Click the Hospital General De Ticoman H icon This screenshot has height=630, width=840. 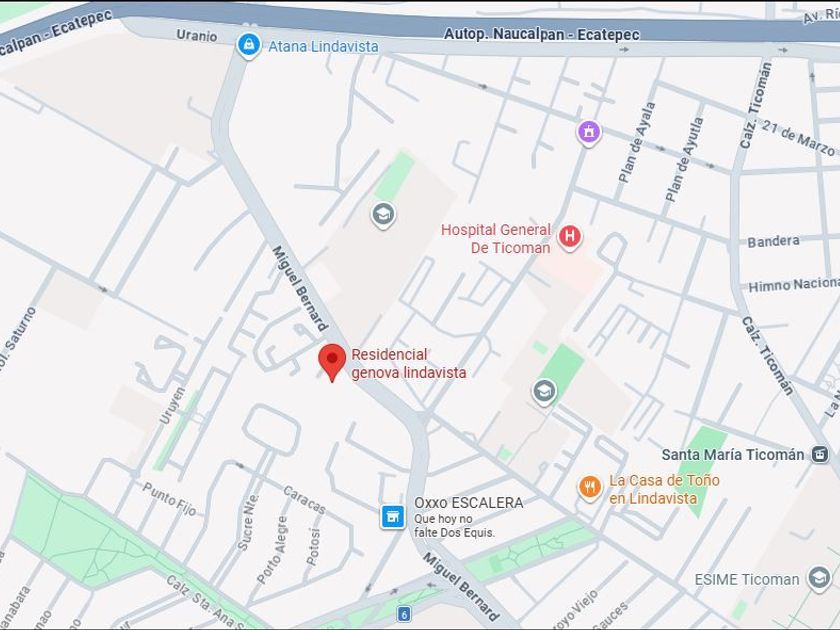pos(570,237)
